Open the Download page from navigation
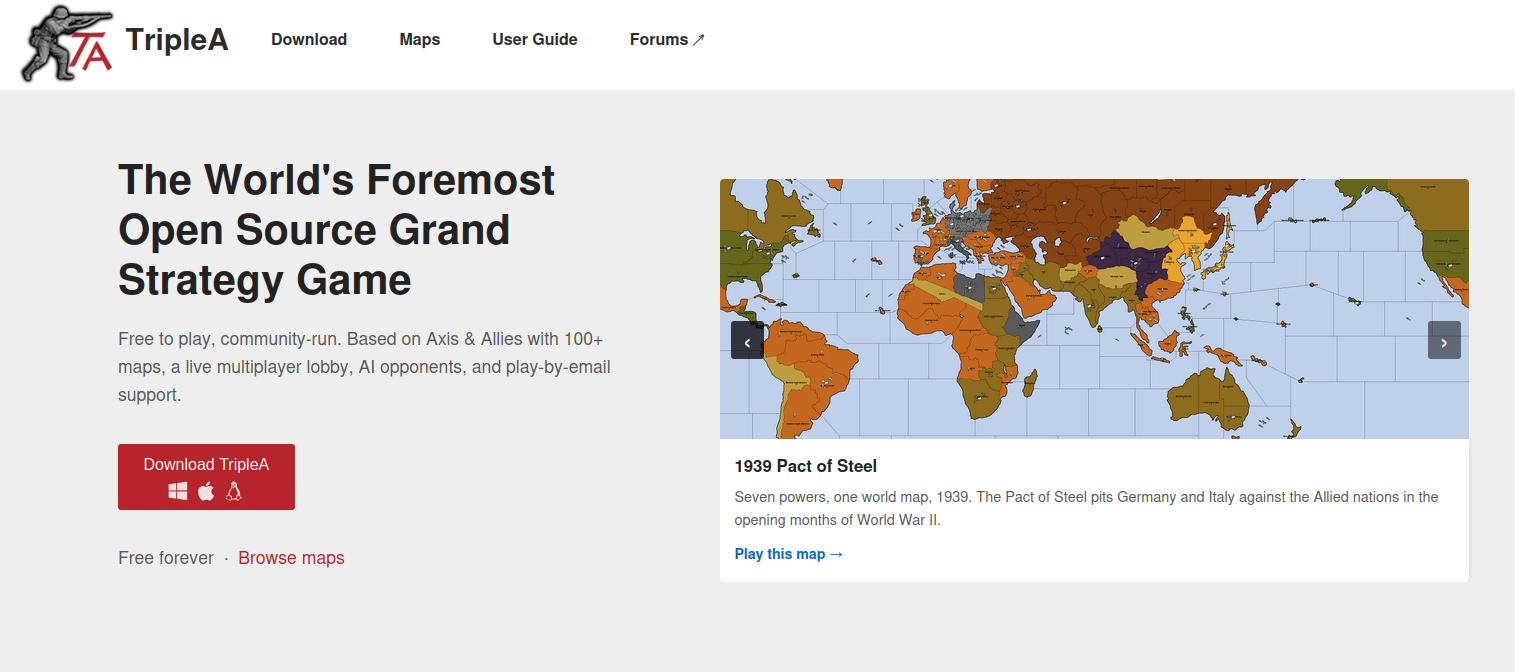1515x672 pixels. (x=309, y=40)
